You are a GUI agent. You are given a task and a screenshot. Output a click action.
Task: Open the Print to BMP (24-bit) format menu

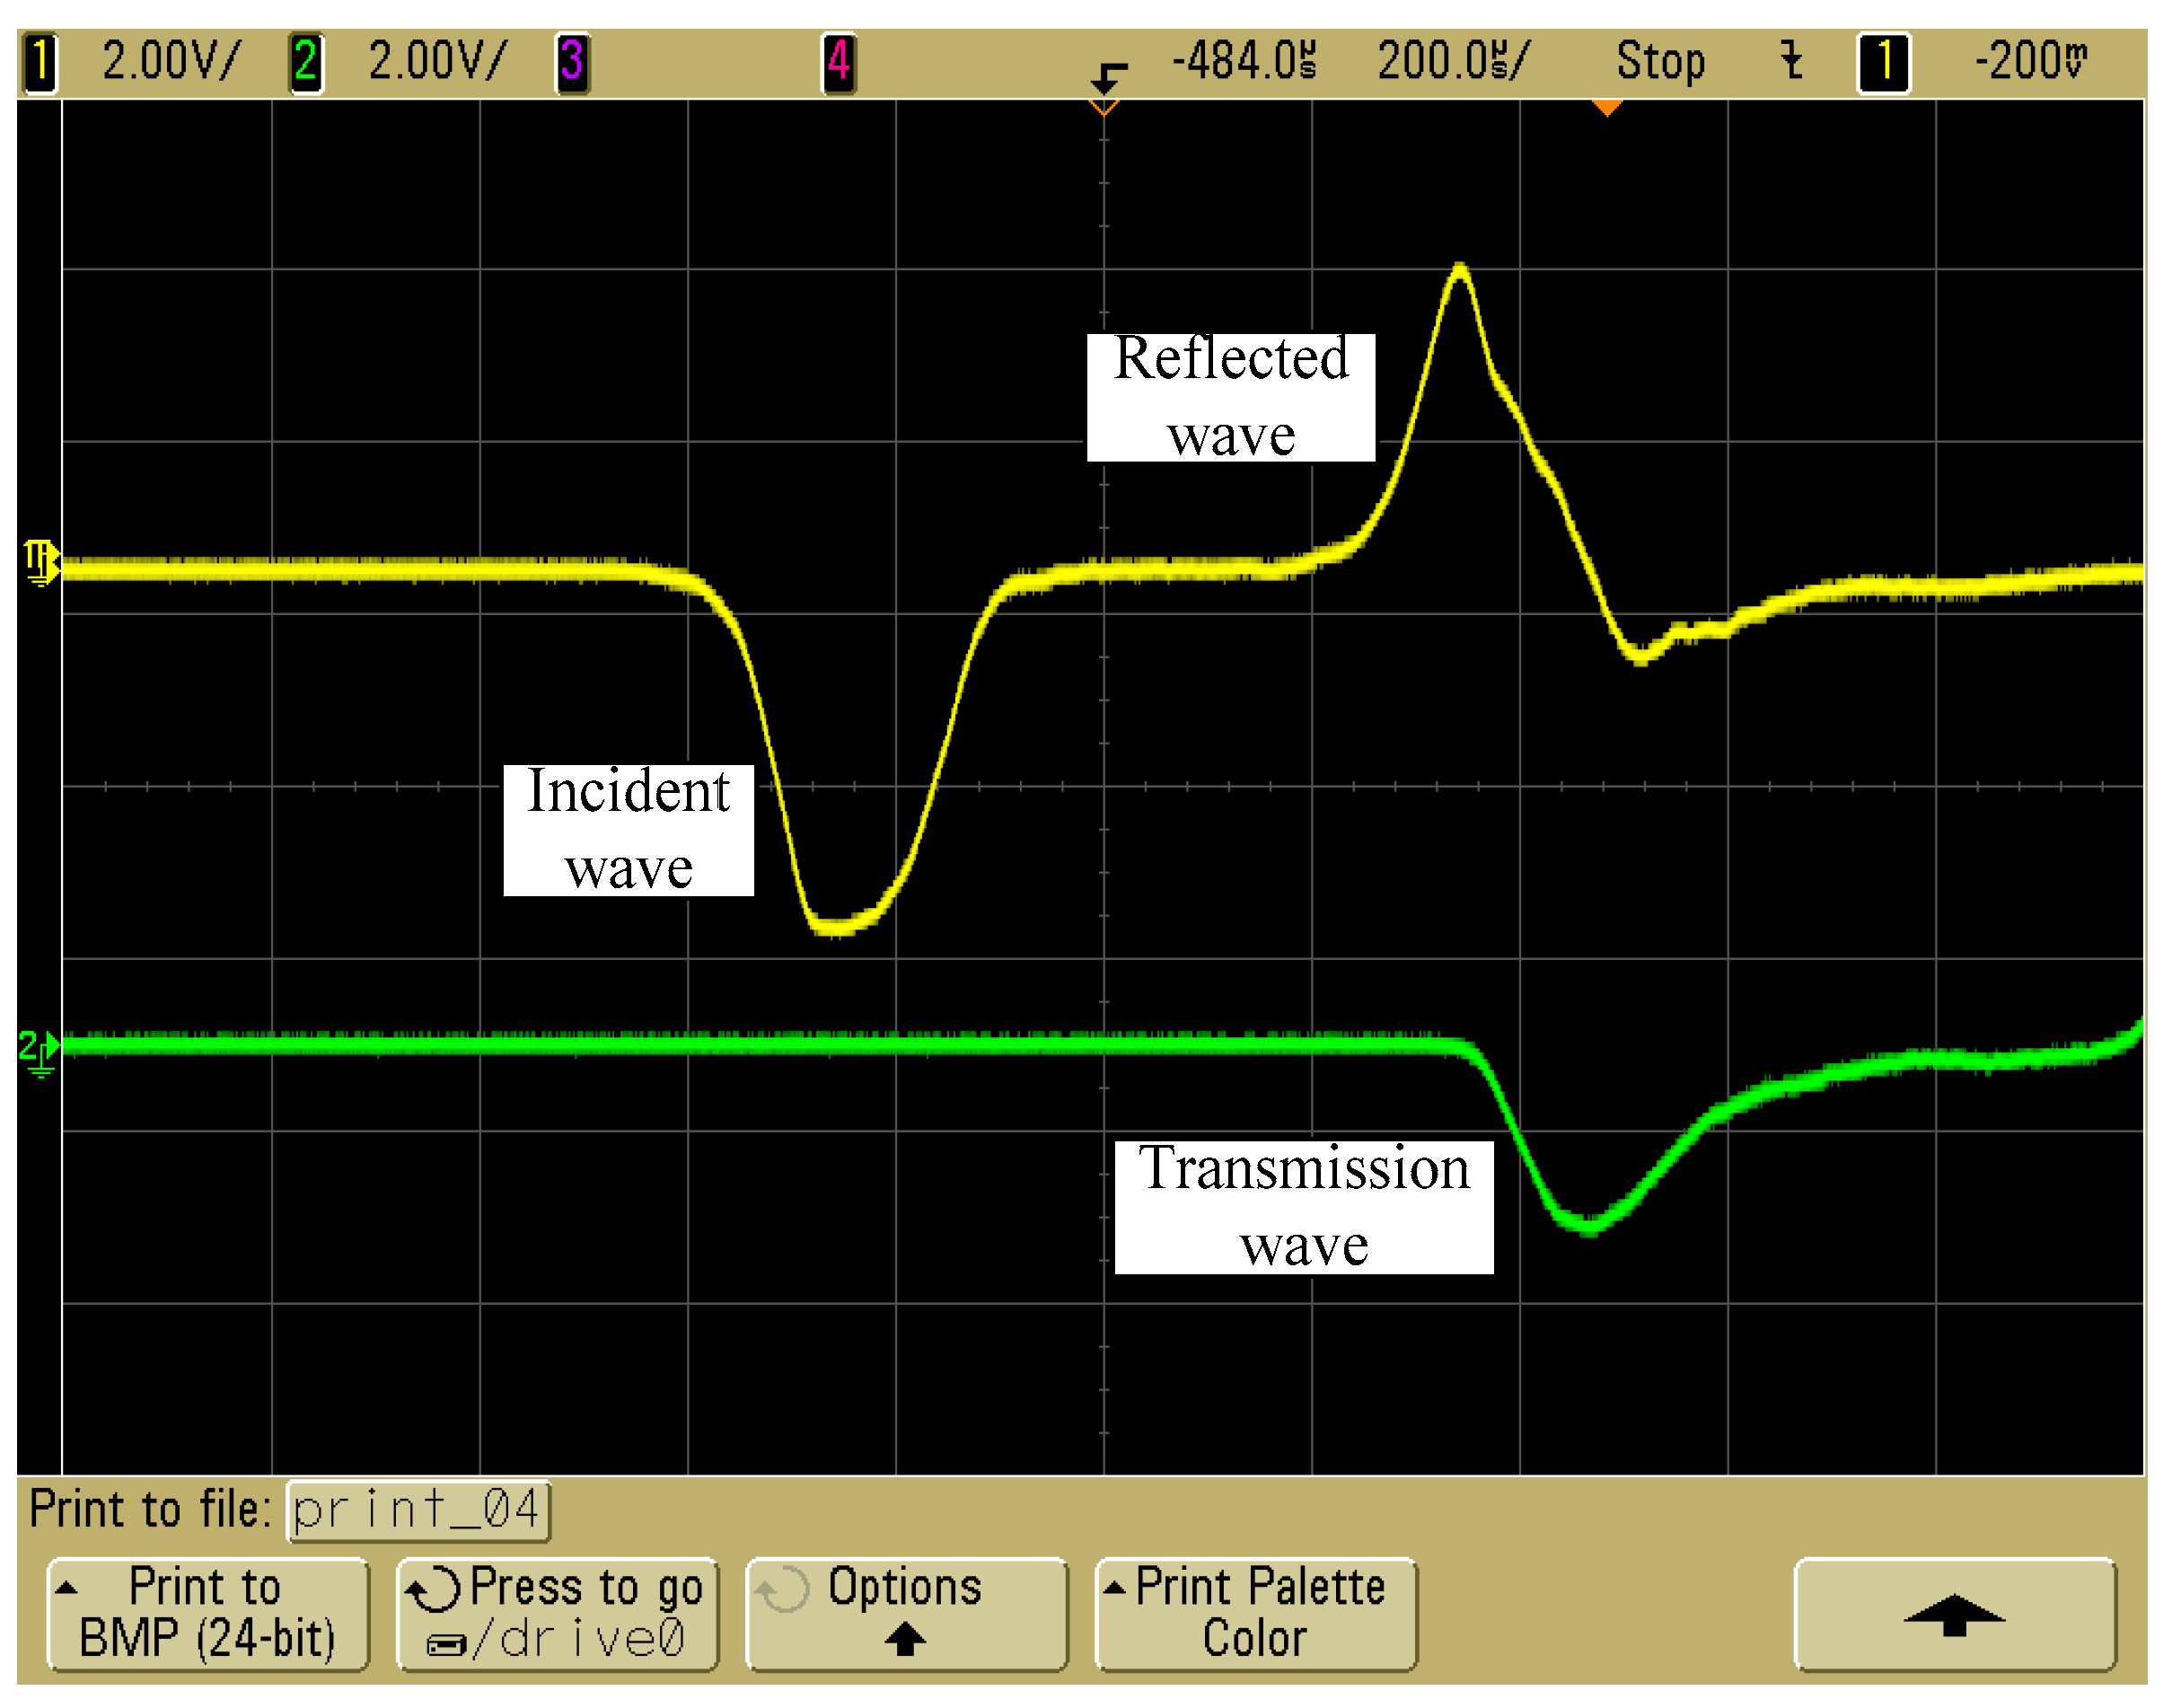click(x=207, y=1613)
